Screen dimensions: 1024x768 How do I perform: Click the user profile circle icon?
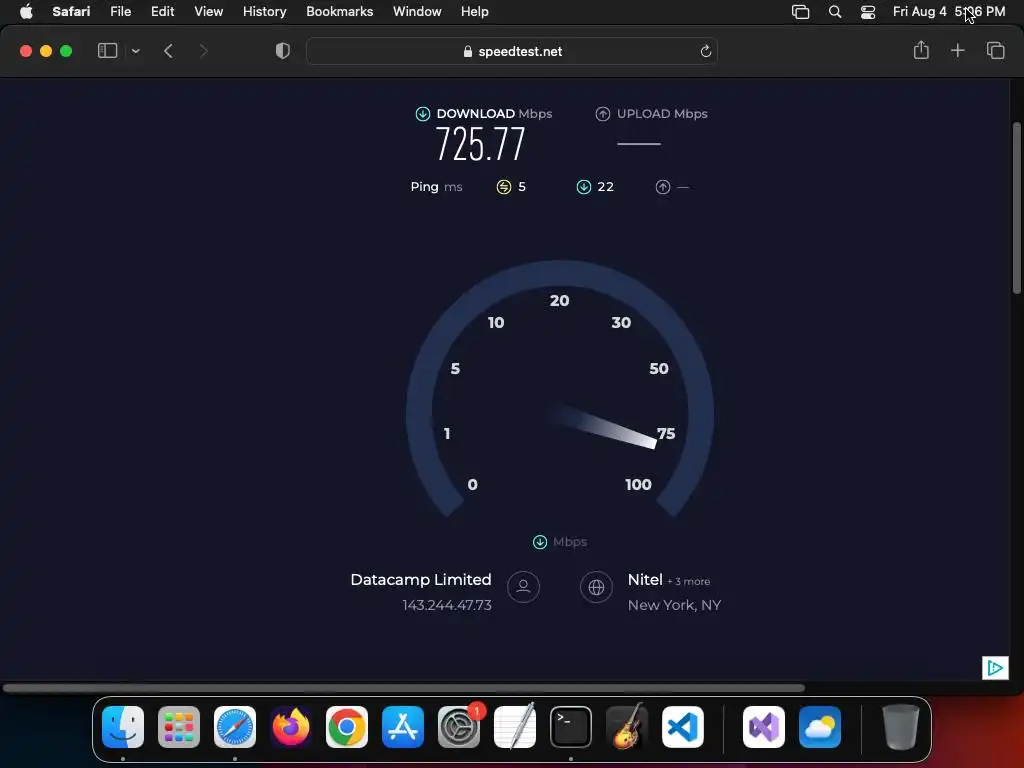[x=523, y=586]
